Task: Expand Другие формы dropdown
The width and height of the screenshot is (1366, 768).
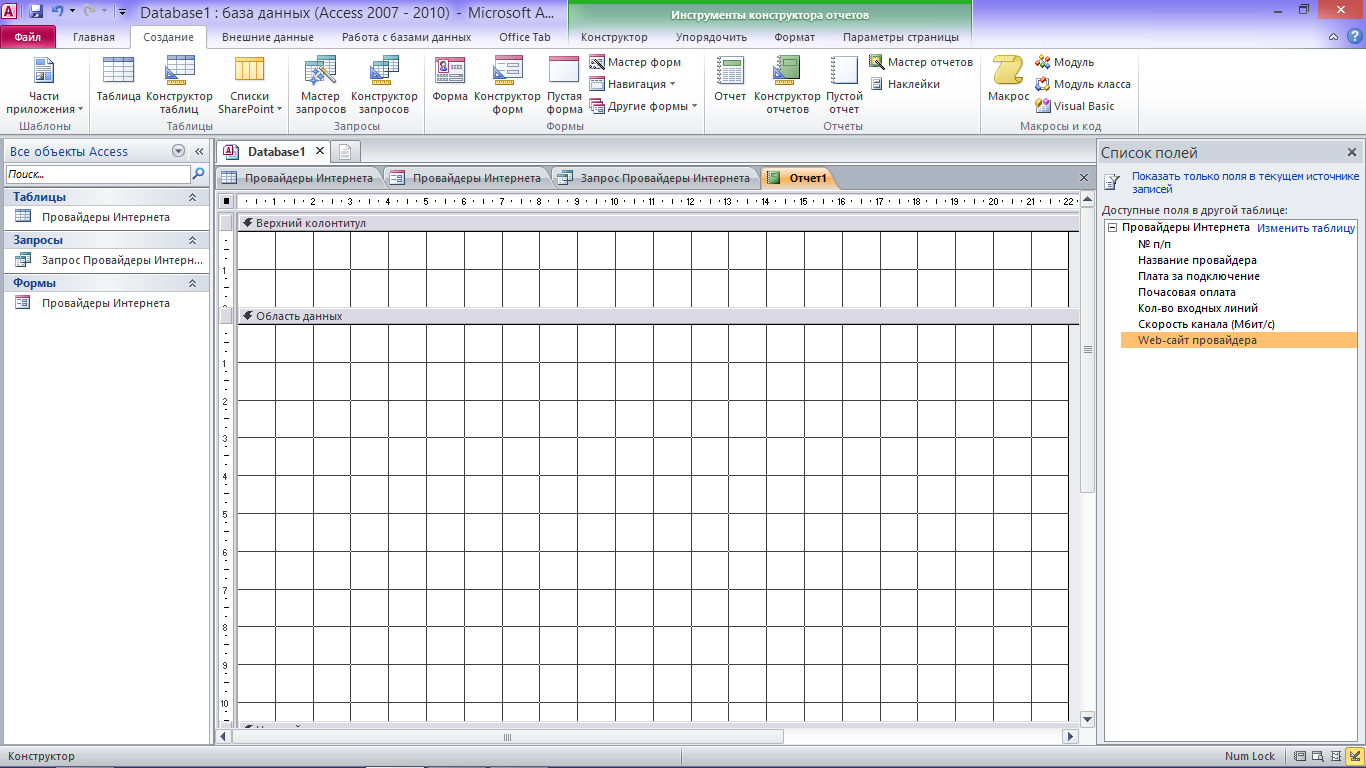Action: coord(644,106)
